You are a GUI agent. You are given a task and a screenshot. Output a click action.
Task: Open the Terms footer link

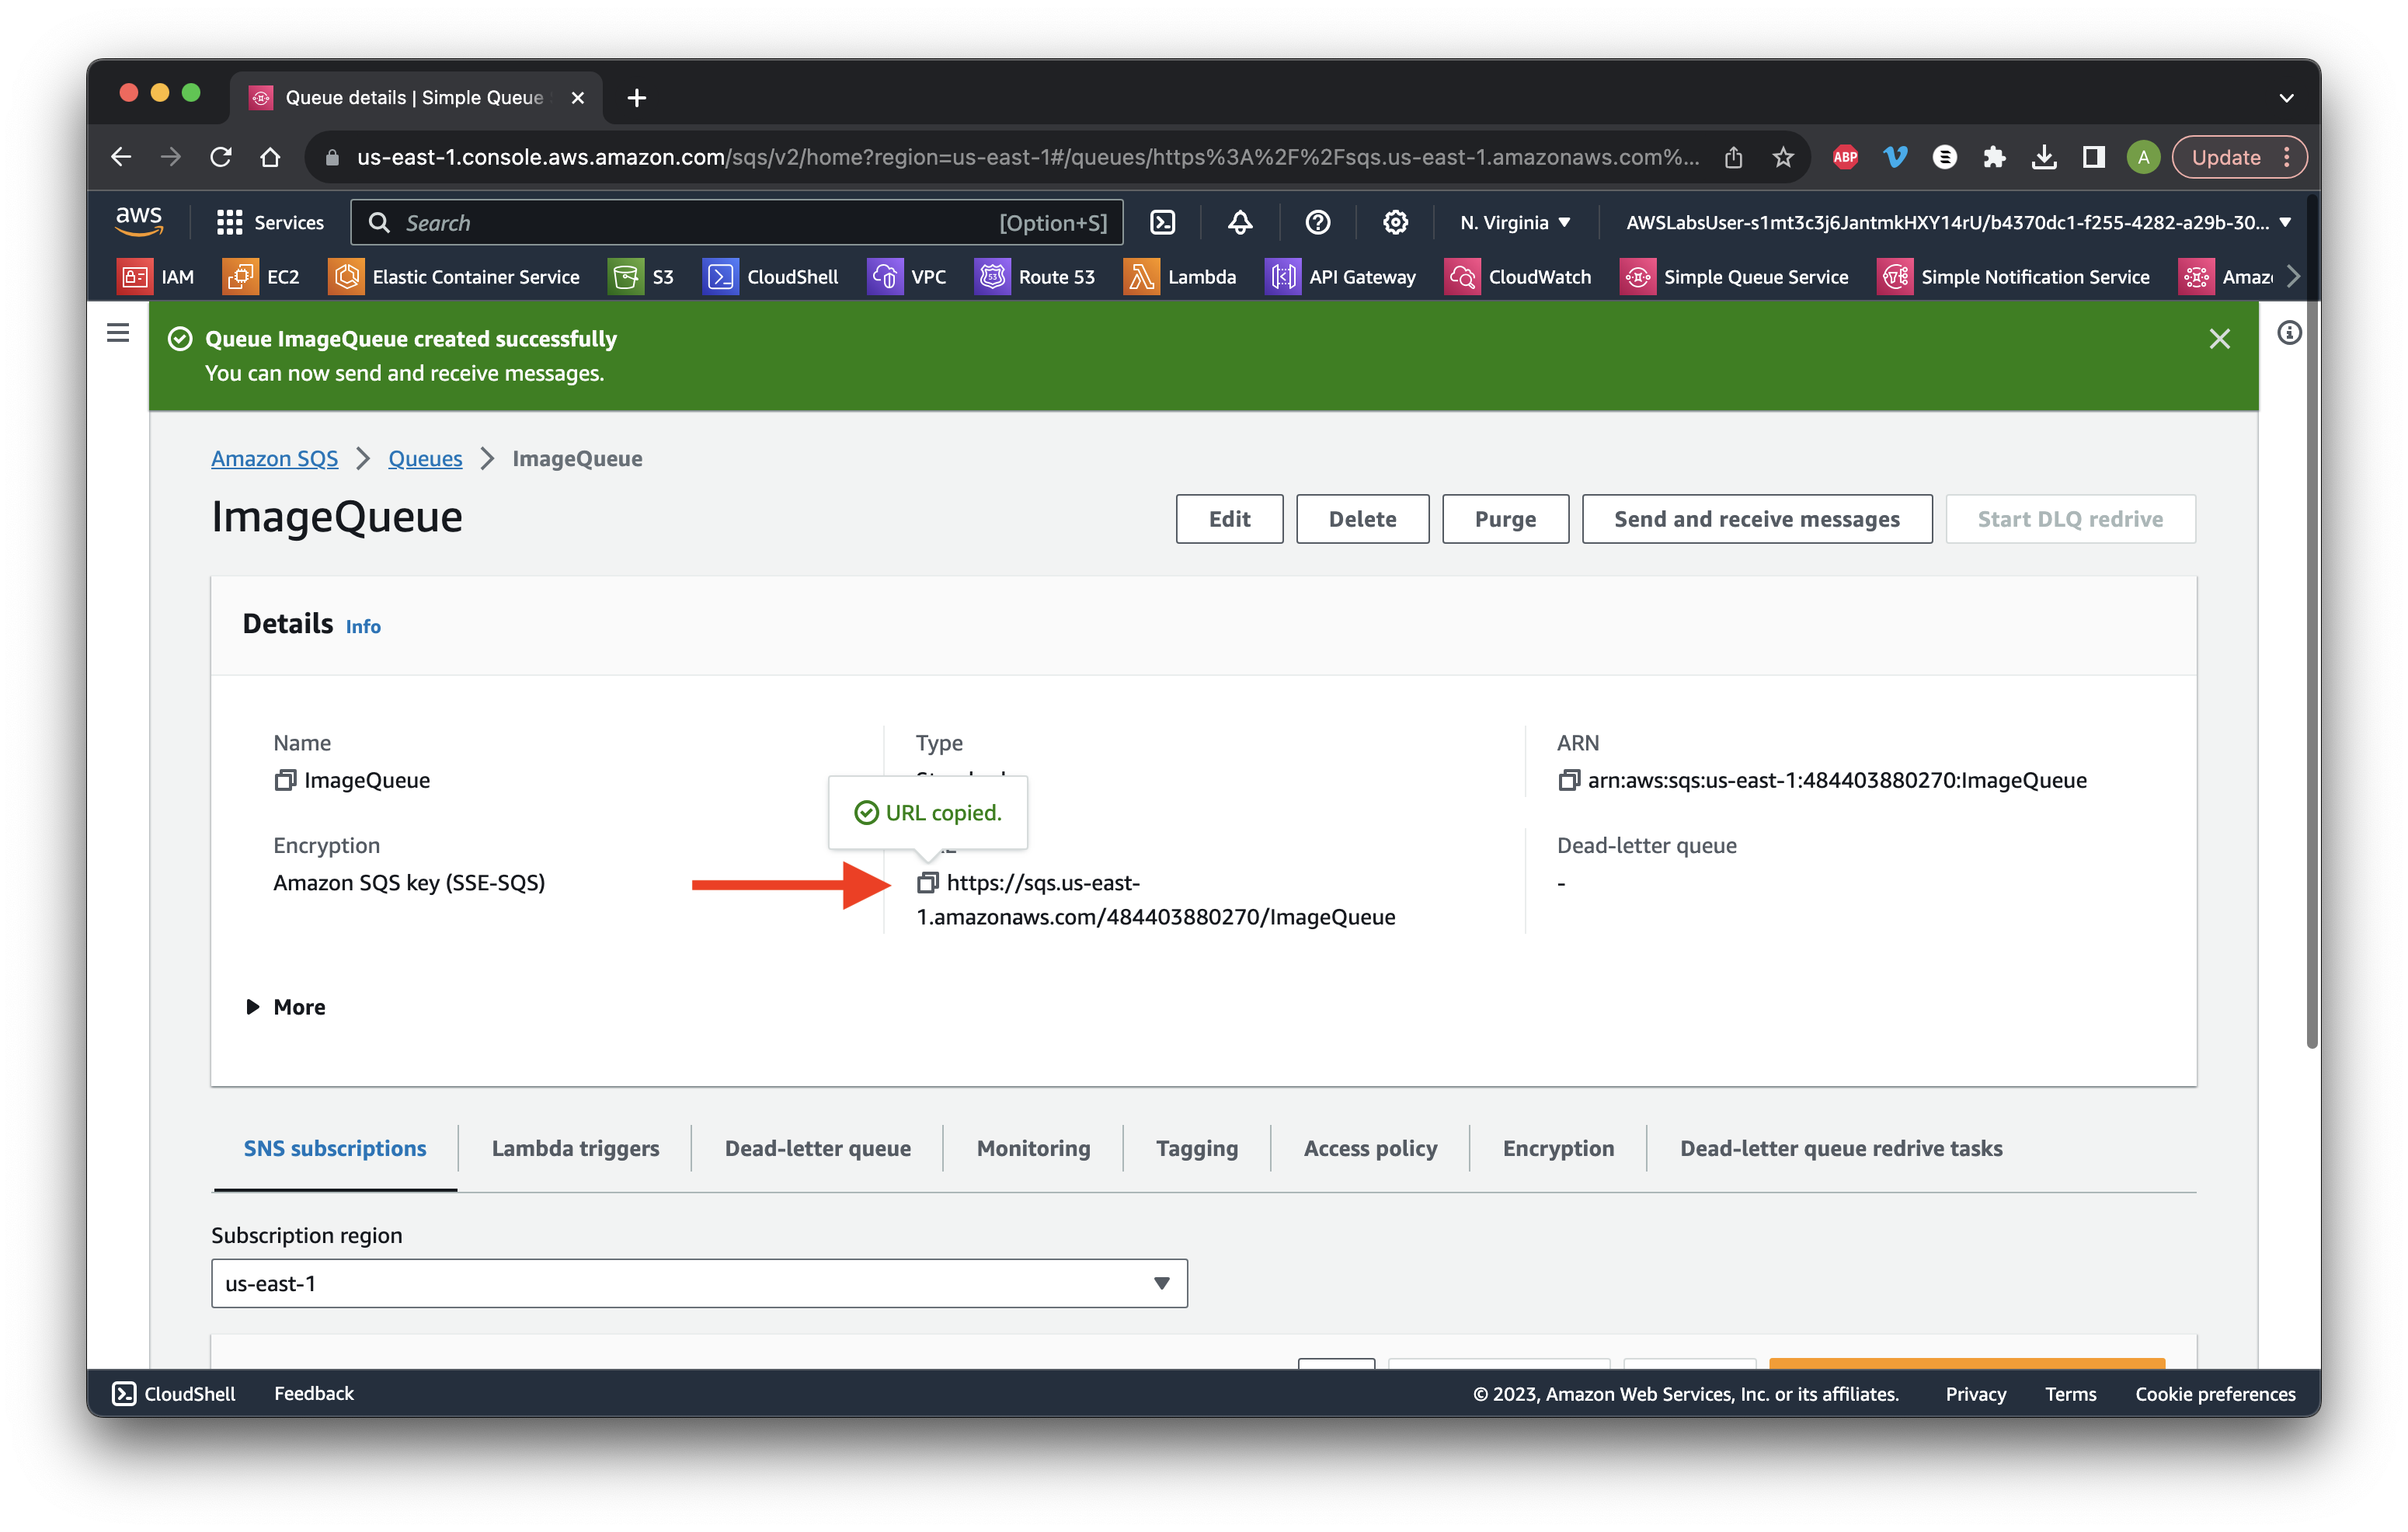click(x=2070, y=1393)
